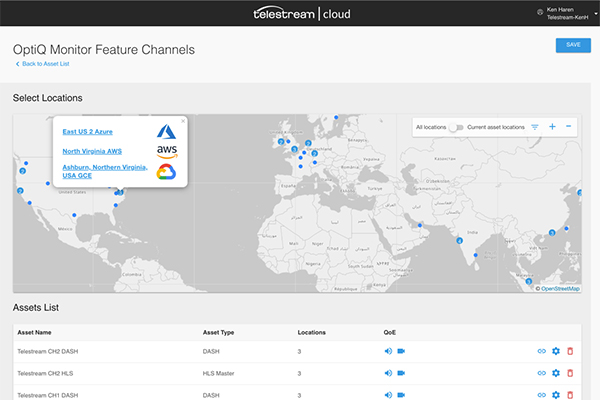600x400 pixels.
Task: Click link icon for Telestream CH2 DASH
Action: click(541, 351)
